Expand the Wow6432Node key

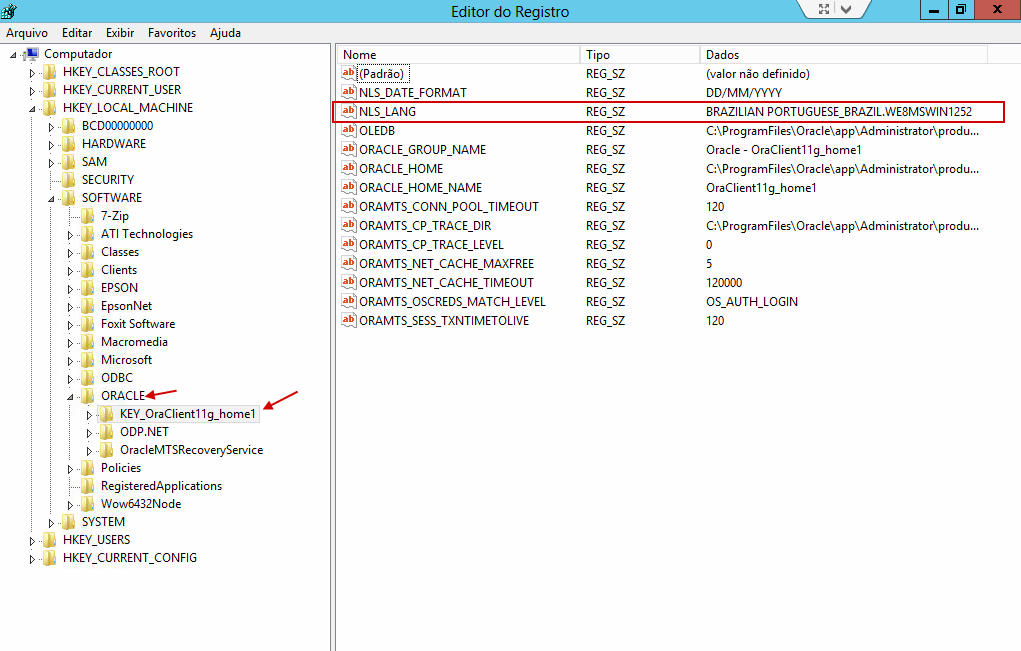coord(70,505)
